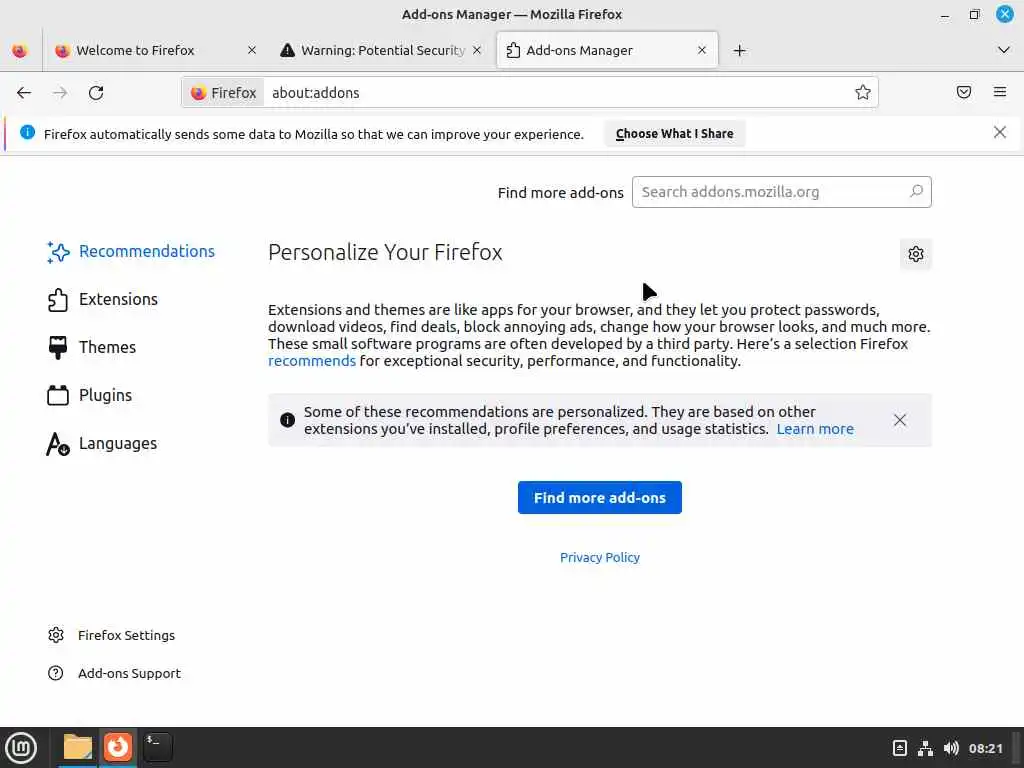Open the file manager from the taskbar
The width and height of the screenshot is (1024, 768).
coord(78,748)
